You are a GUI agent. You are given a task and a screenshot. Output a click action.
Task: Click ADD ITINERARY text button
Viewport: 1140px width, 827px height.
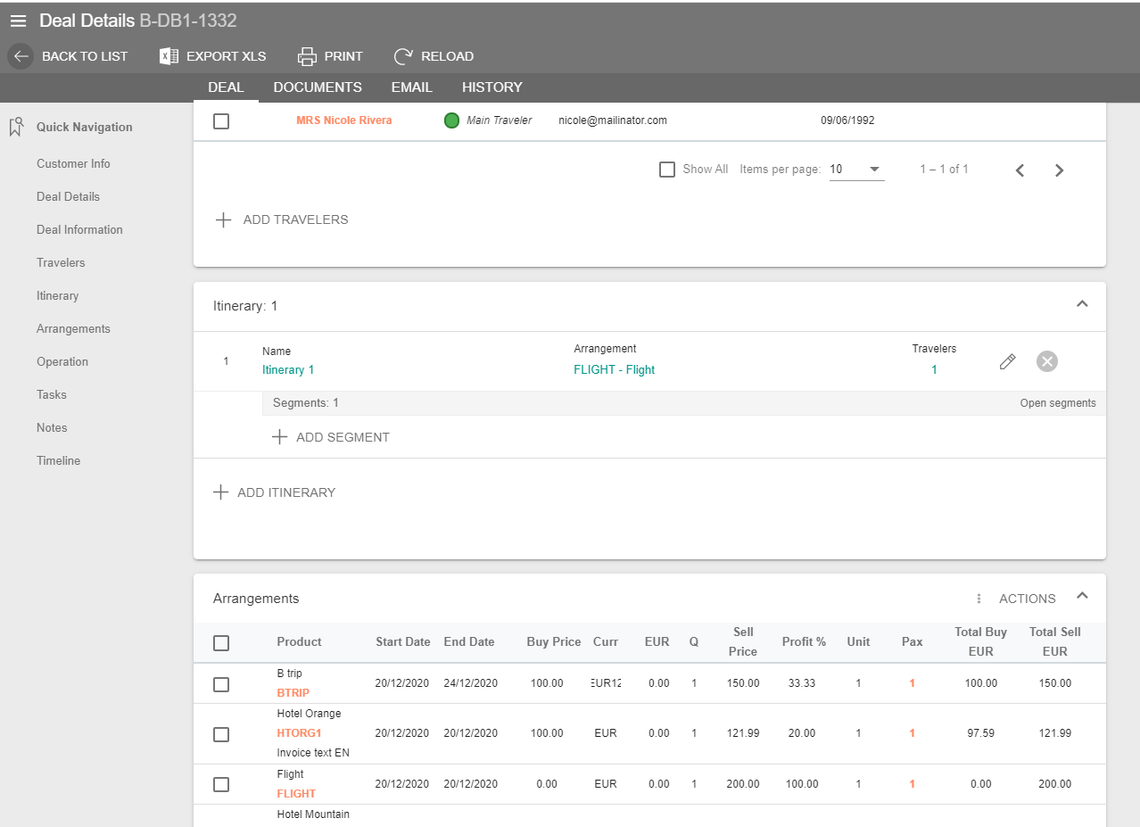(286, 492)
